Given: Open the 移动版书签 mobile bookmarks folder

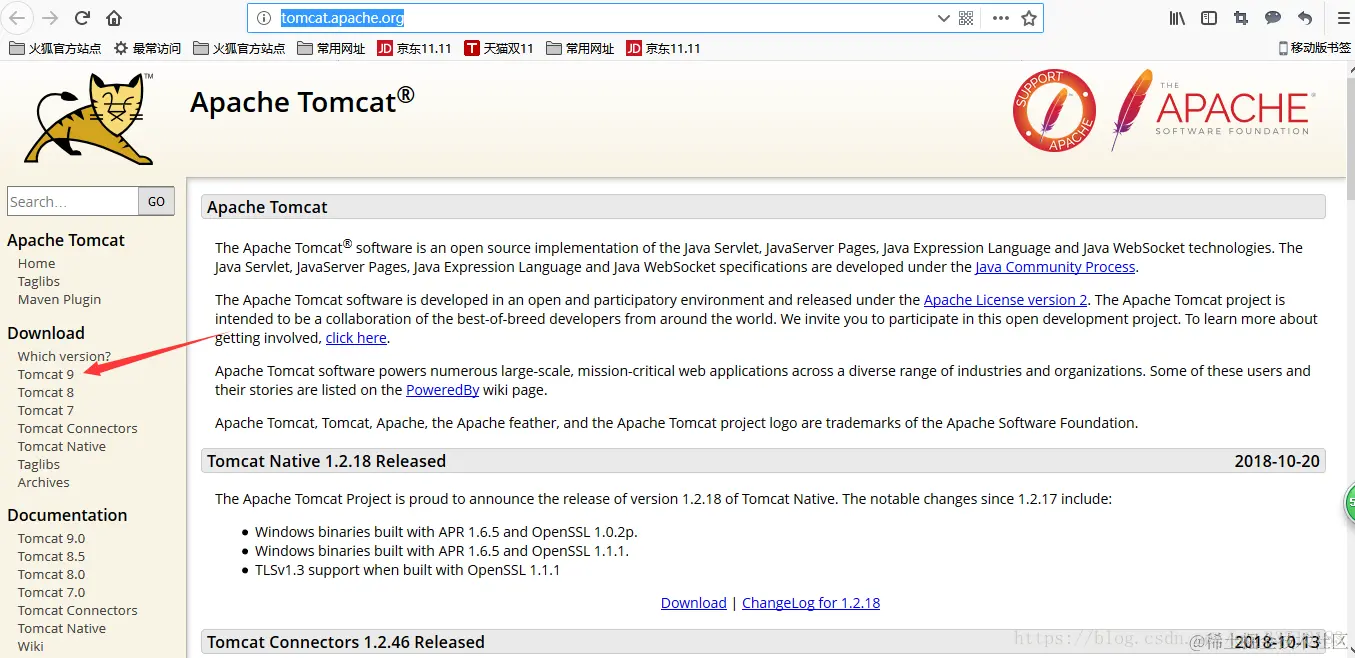Looking at the screenshot, I should (x=1315, y=48).
